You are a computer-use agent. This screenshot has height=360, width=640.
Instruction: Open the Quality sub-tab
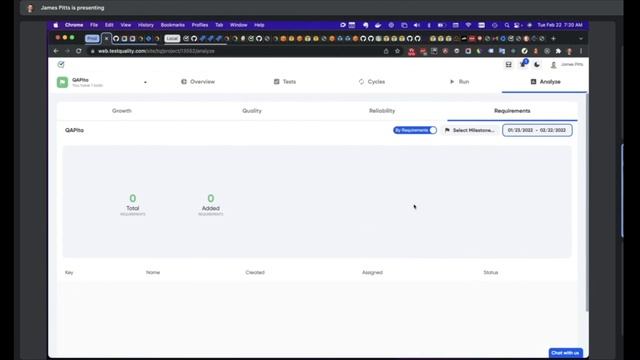pyautogui.click(x=252, y=111)
